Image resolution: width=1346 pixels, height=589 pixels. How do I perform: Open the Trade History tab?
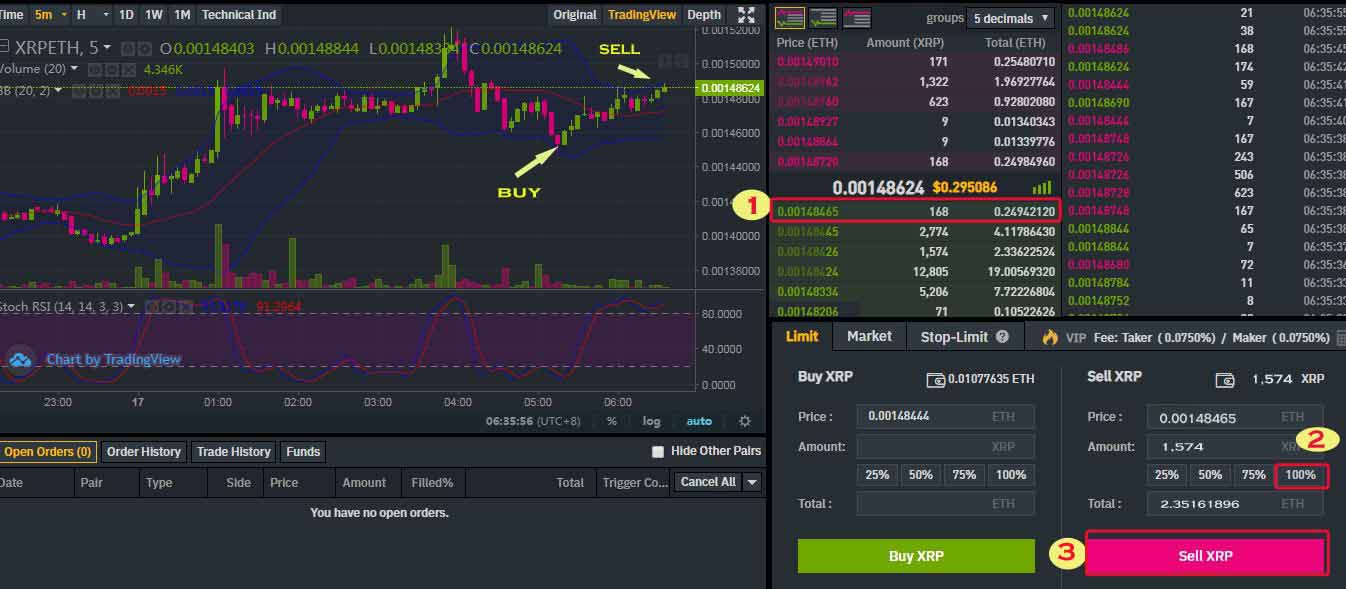(234, 452)
